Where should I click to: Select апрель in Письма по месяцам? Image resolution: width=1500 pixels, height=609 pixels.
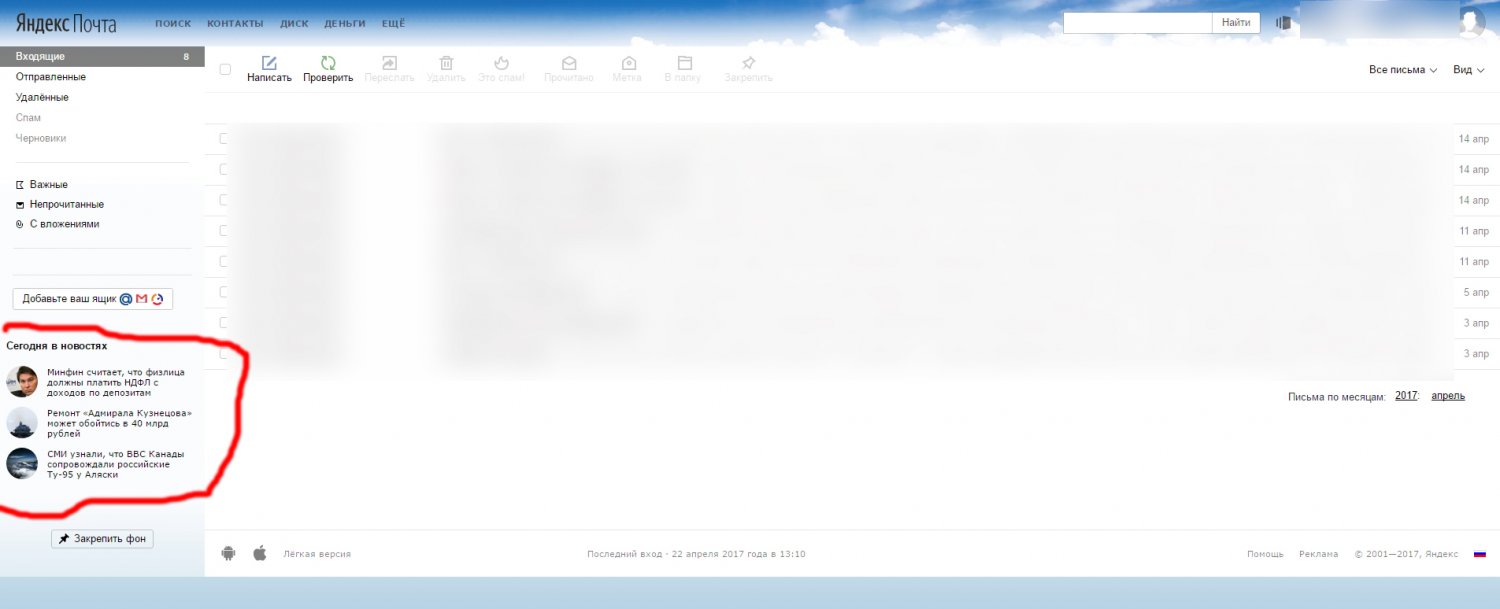click(1448, 396)
